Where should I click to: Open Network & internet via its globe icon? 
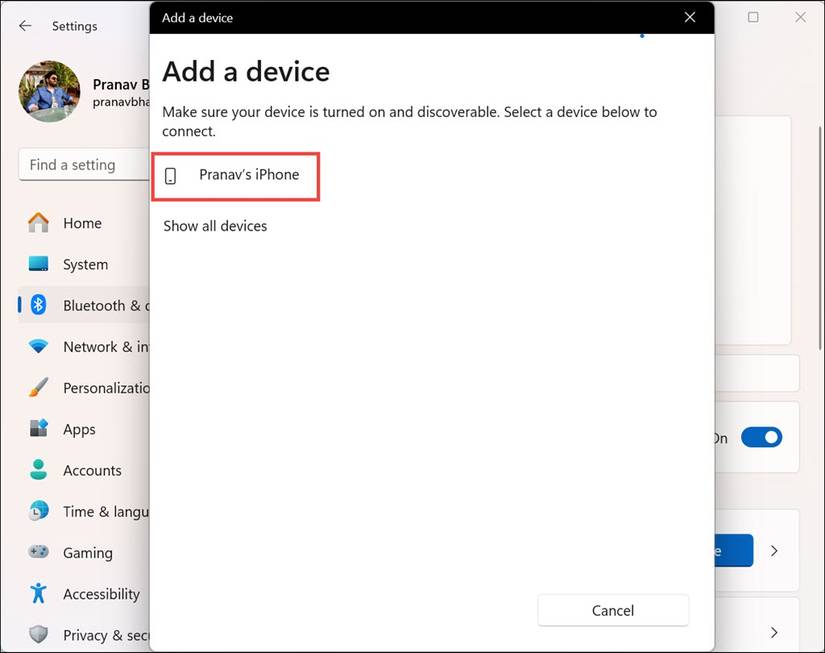[x=38, y=346]
